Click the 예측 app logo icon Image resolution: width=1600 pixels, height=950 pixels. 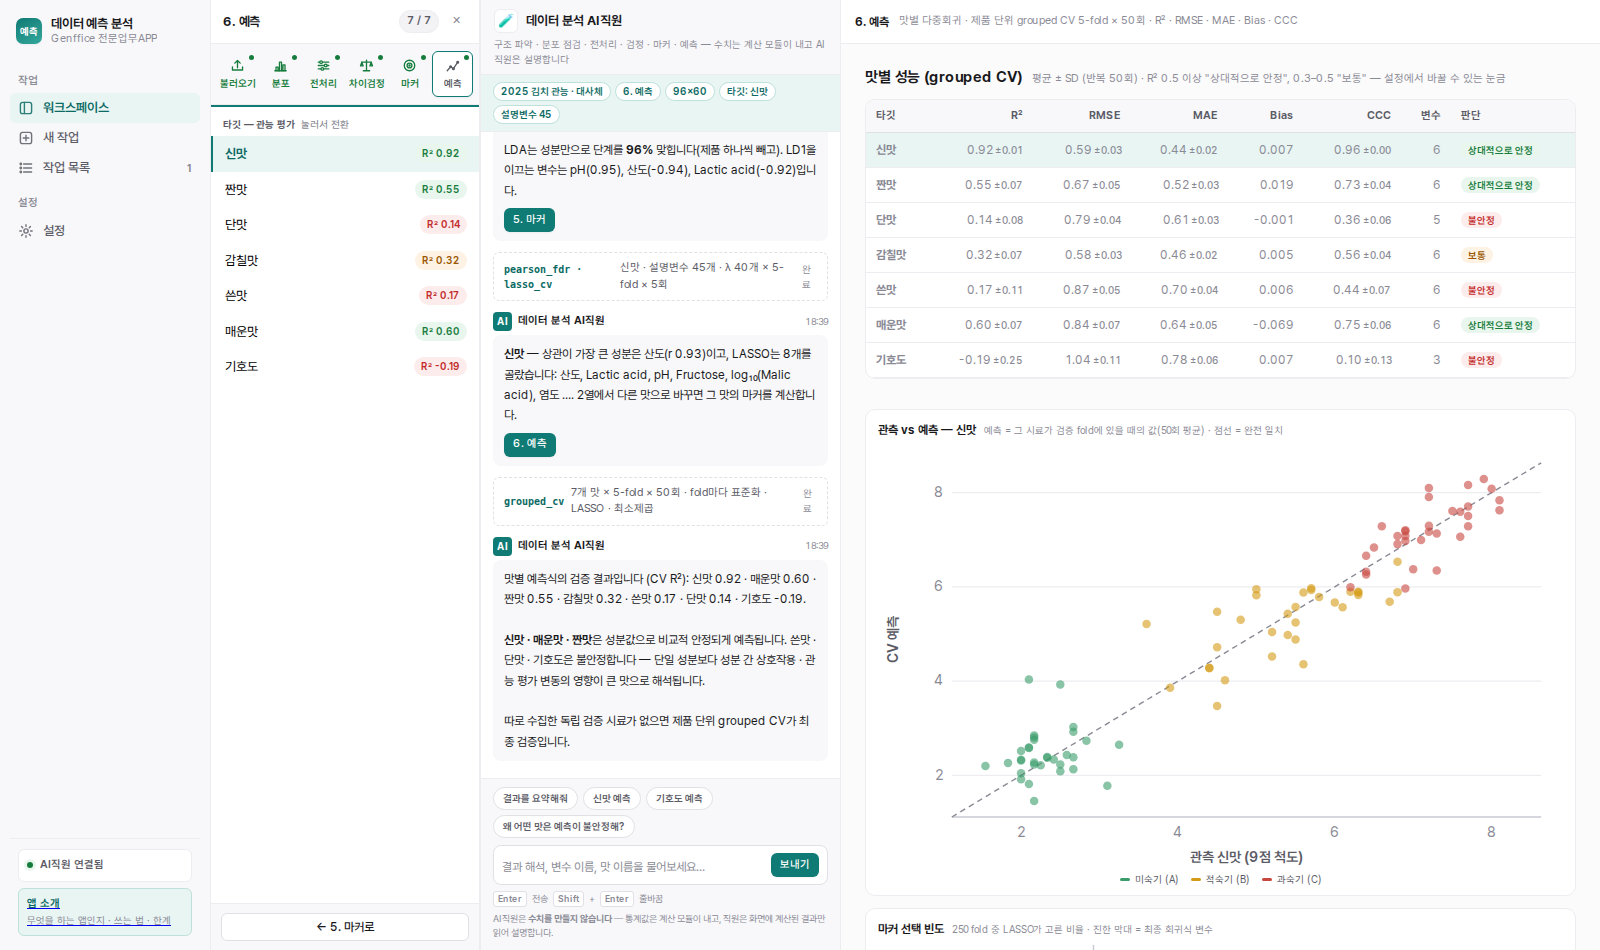29,31
